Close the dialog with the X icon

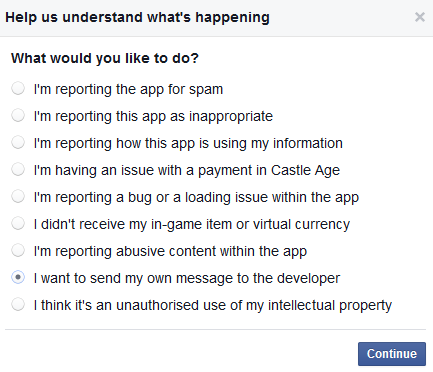420,17
